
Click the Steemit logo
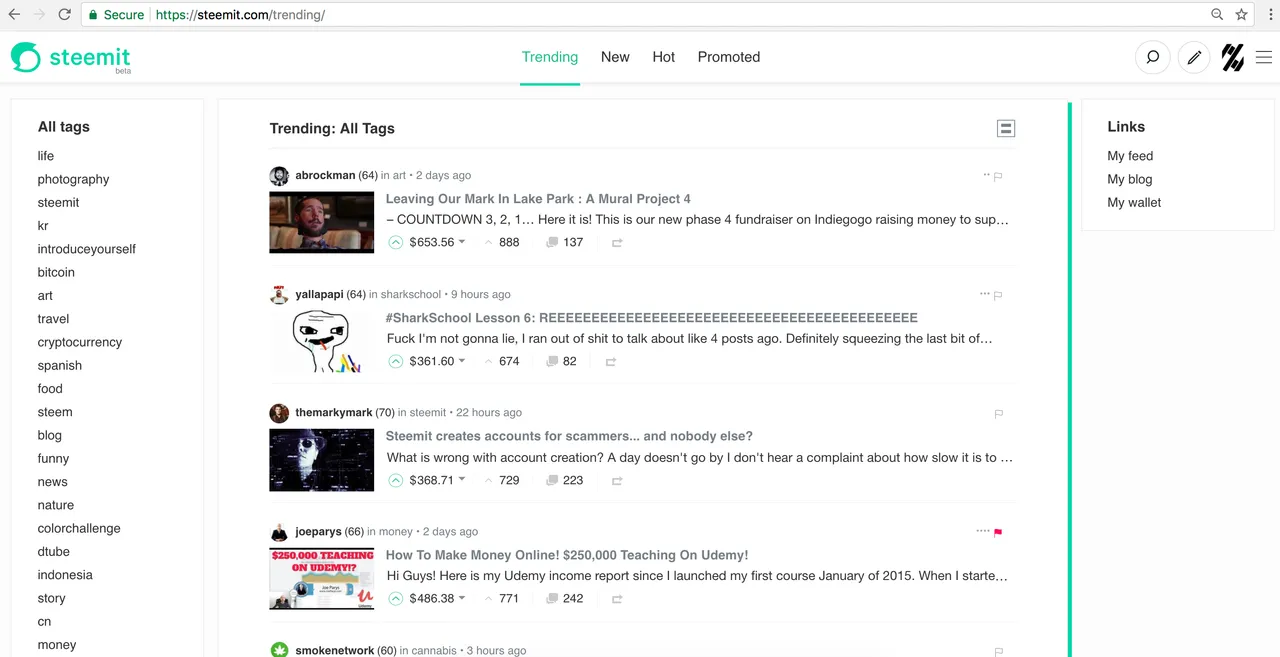[71, 58]
